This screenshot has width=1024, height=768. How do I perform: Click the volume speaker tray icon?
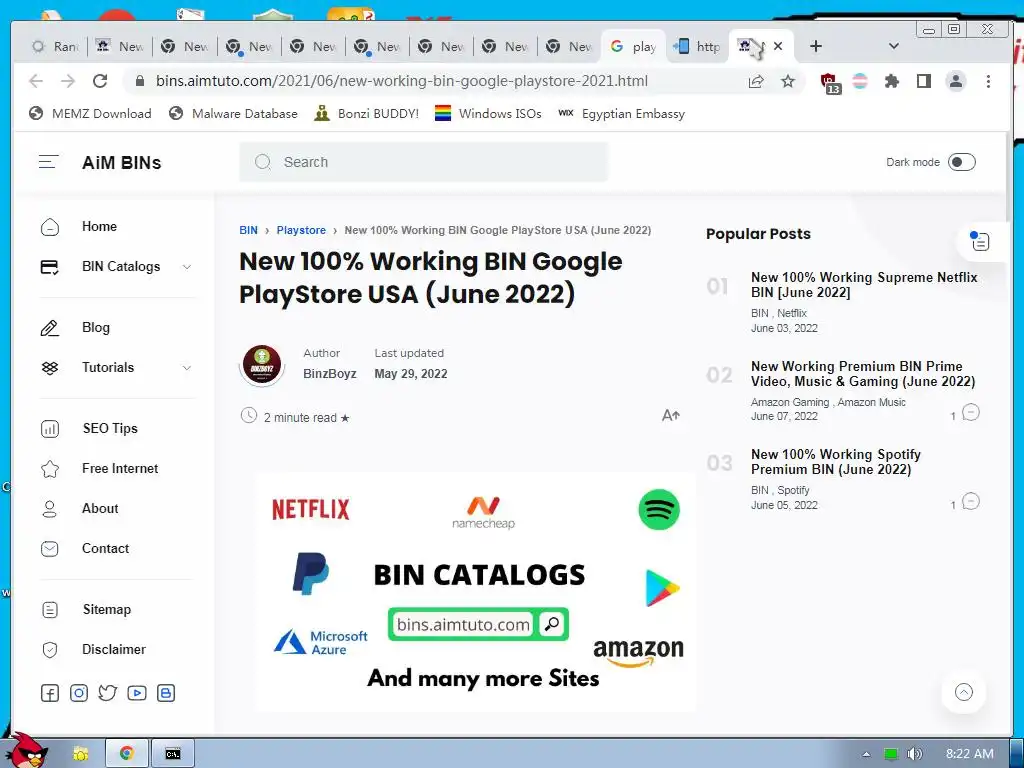(915, 754)
